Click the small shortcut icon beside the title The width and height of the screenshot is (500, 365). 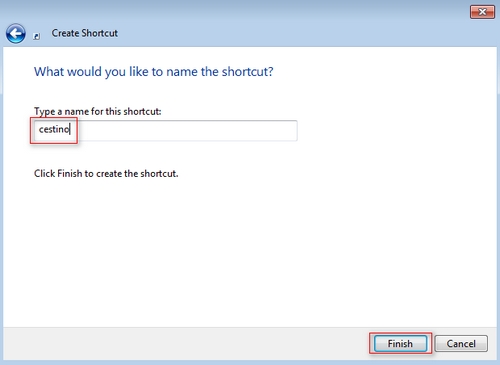point(37,36)
